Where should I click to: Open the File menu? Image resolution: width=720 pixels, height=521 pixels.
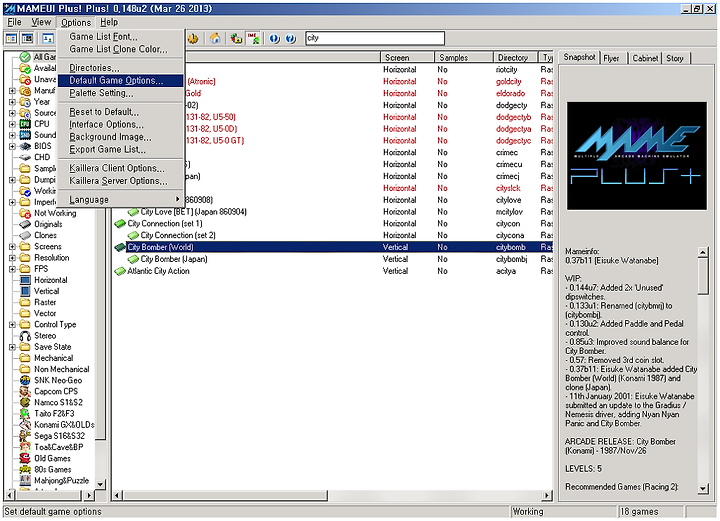pos(15,22)
